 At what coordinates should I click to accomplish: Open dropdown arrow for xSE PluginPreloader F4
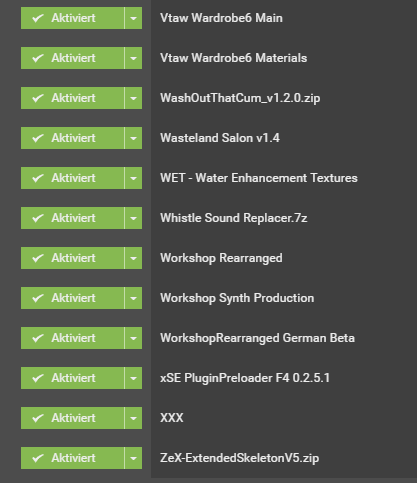133,378
